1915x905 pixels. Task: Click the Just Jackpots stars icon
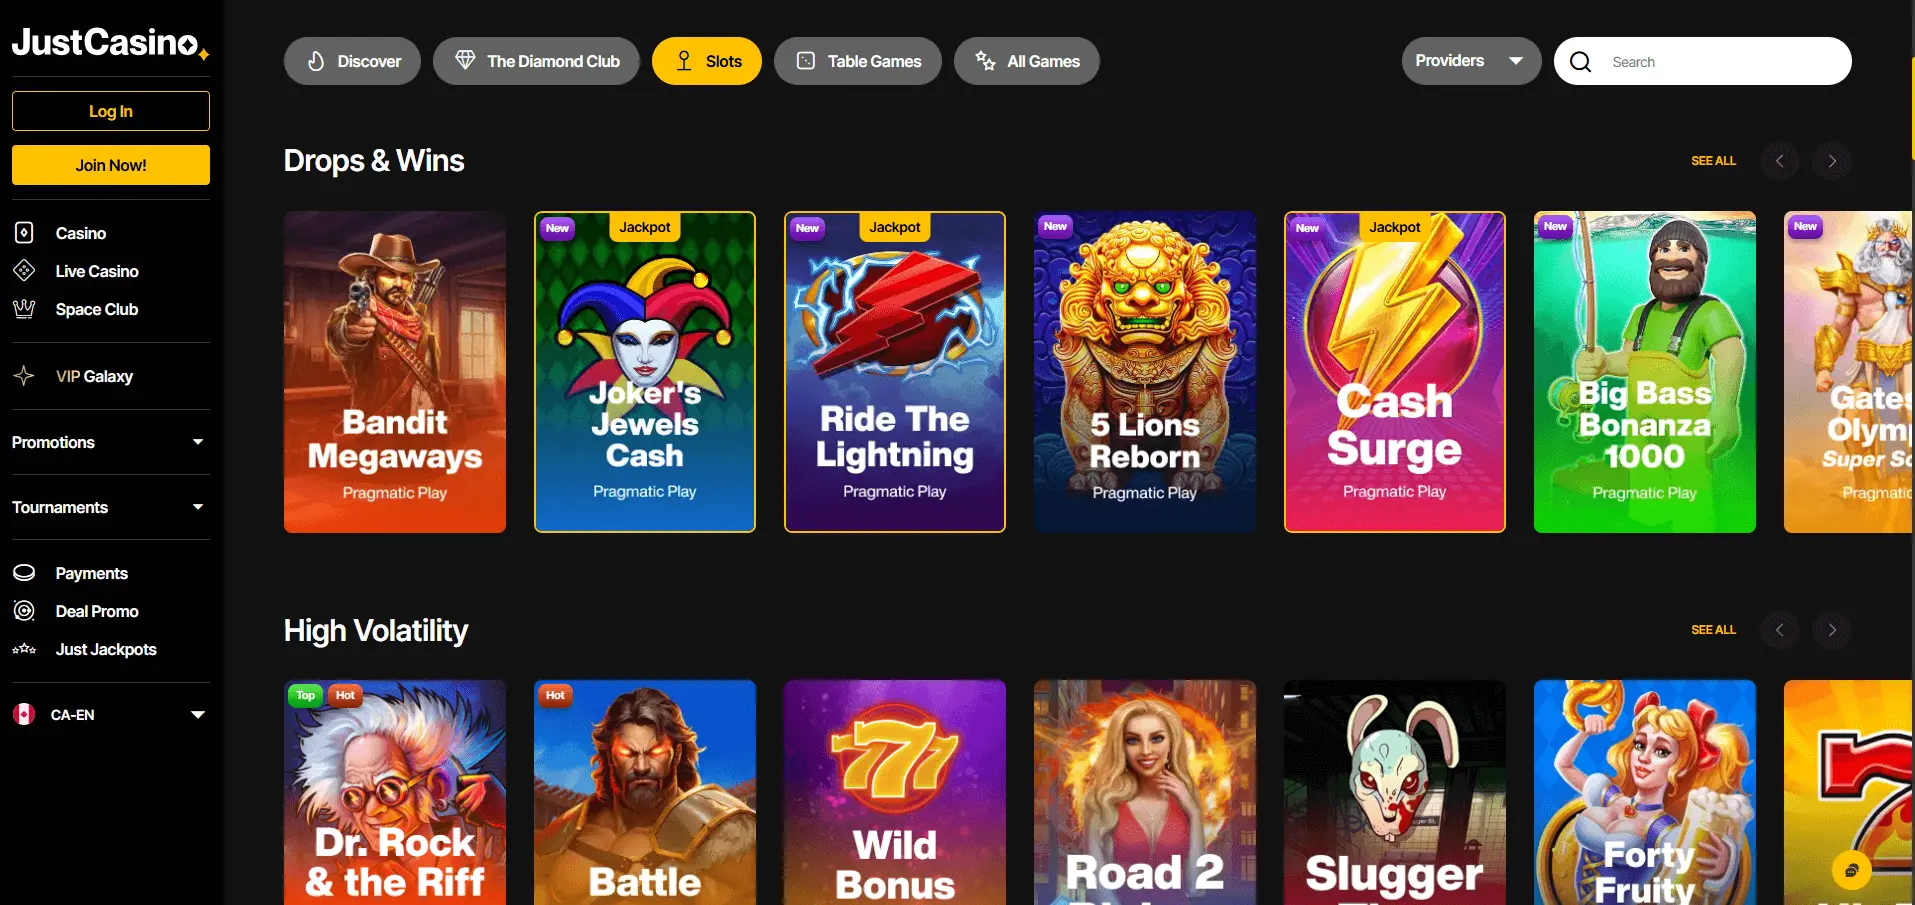click(x=24, y=649)
